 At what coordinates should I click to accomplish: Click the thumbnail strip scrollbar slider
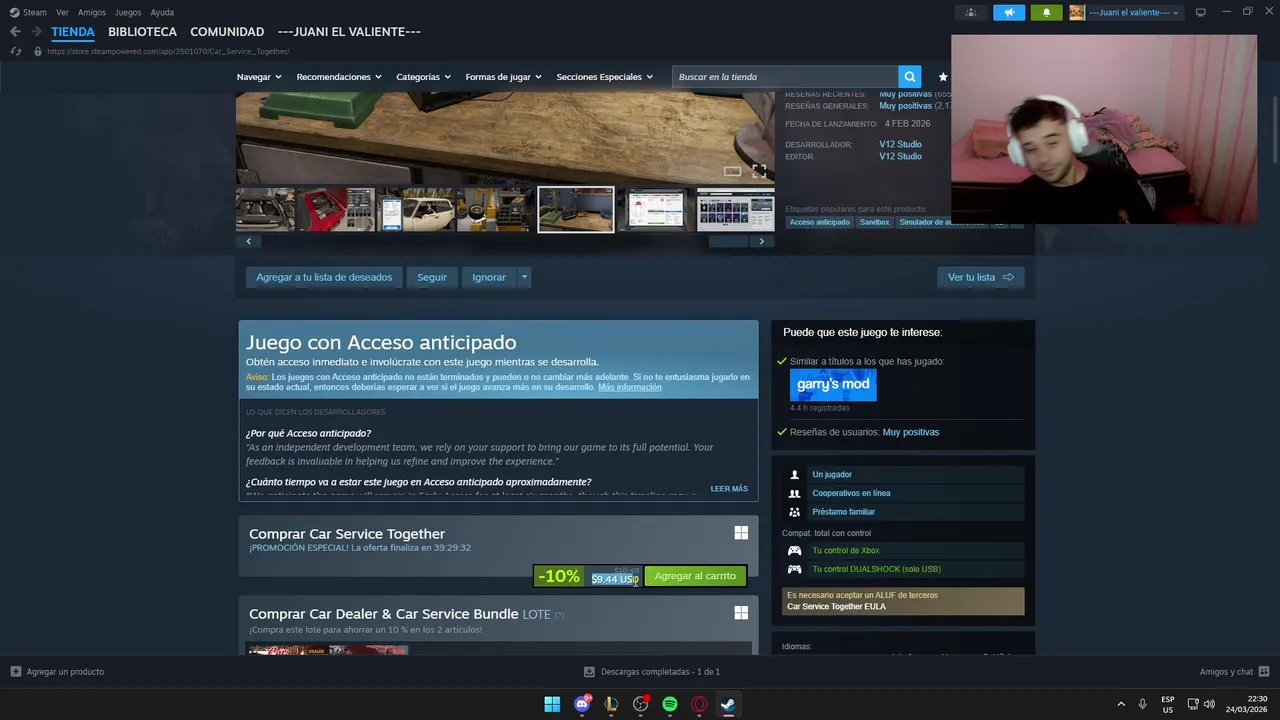pyautogui.click(x=728, y=241)
